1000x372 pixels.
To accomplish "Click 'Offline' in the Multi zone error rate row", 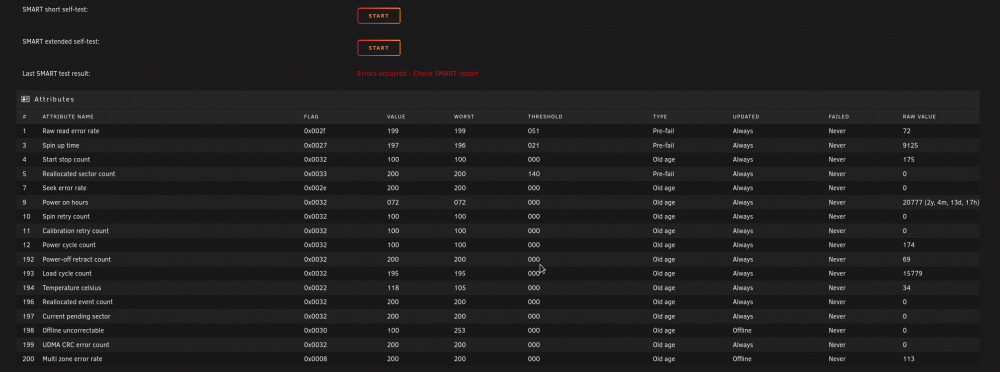I will point(742,359).
